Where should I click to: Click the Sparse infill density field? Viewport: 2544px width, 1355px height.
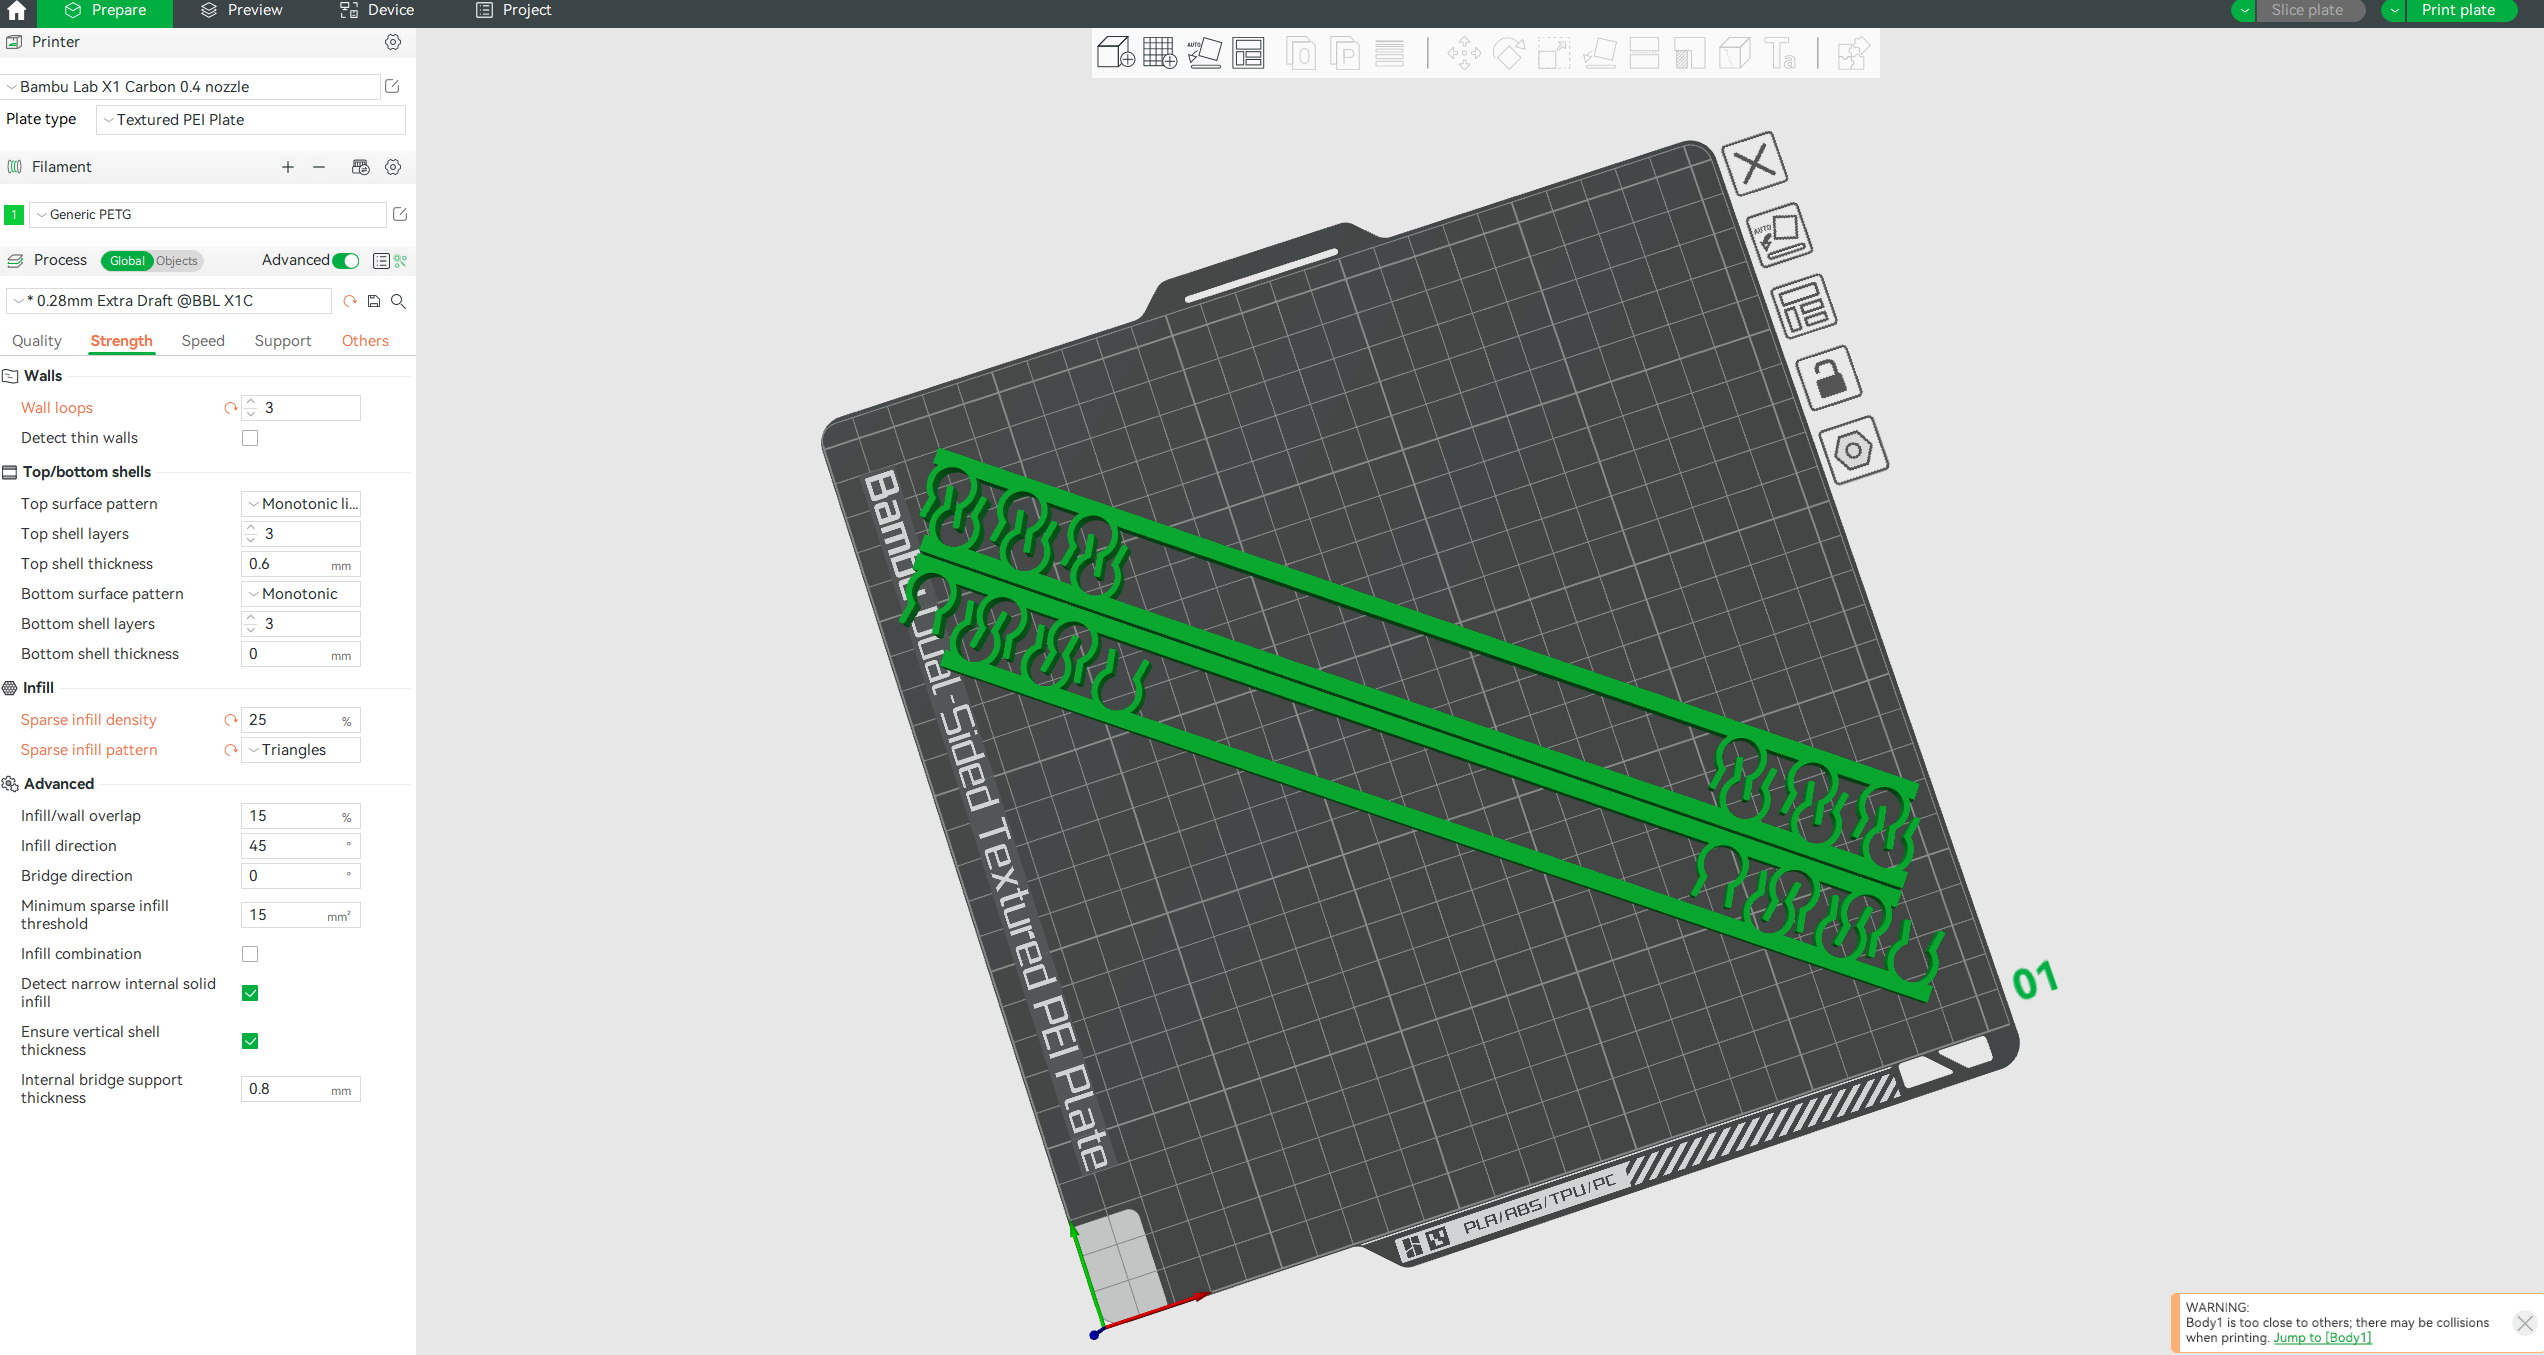click(301, 720)
